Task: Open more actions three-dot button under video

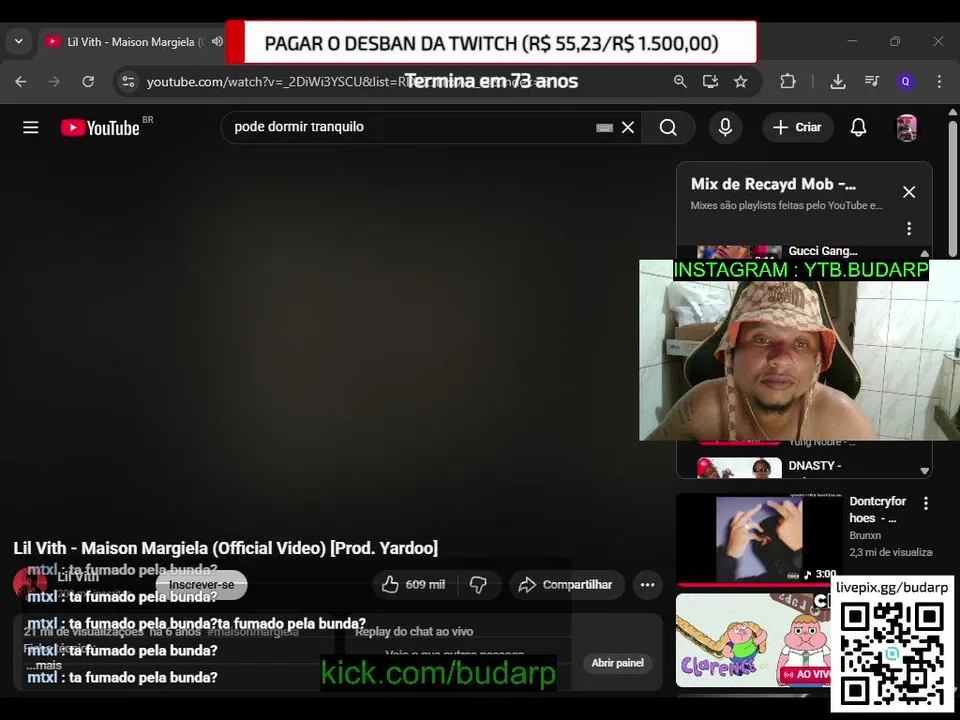Action: coord(648,585)
